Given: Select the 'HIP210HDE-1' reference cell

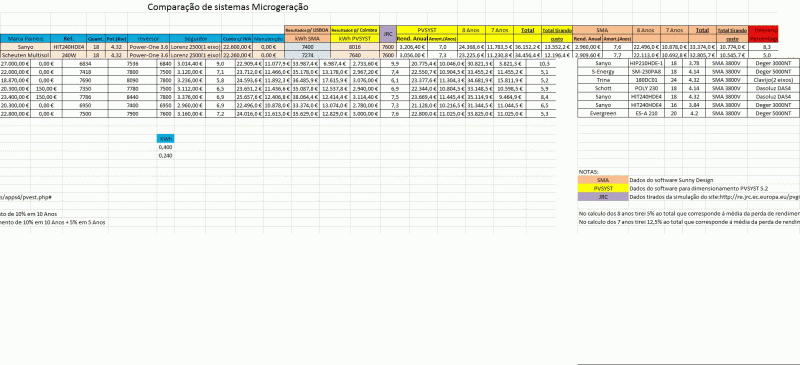Looking at the screenshot, I should click(x=646, y=63).
